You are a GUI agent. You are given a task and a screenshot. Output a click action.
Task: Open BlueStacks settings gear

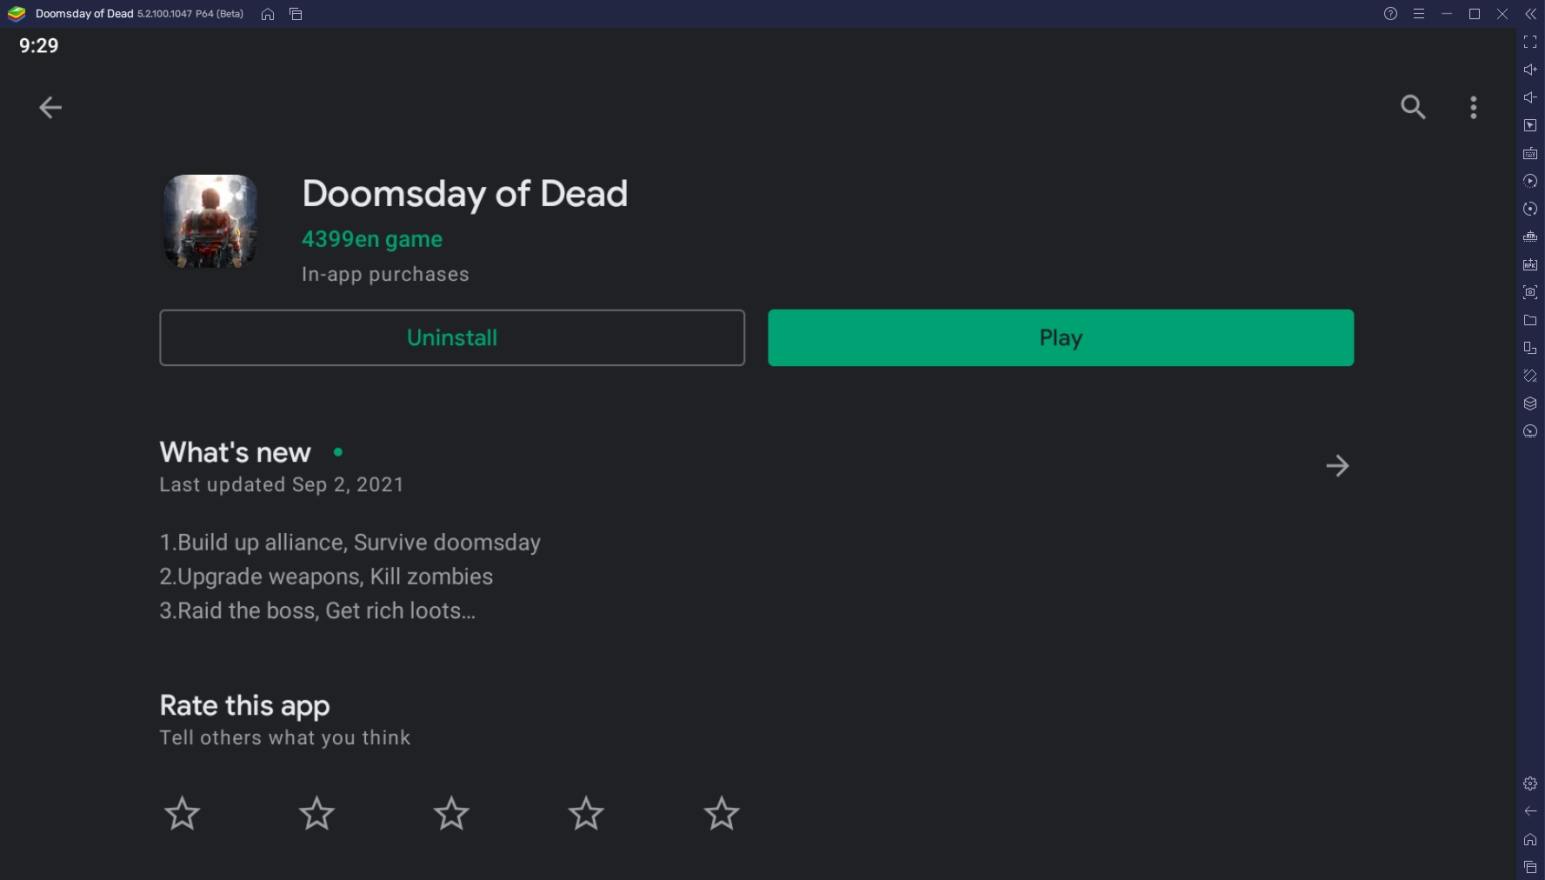tap(1530, 784)
